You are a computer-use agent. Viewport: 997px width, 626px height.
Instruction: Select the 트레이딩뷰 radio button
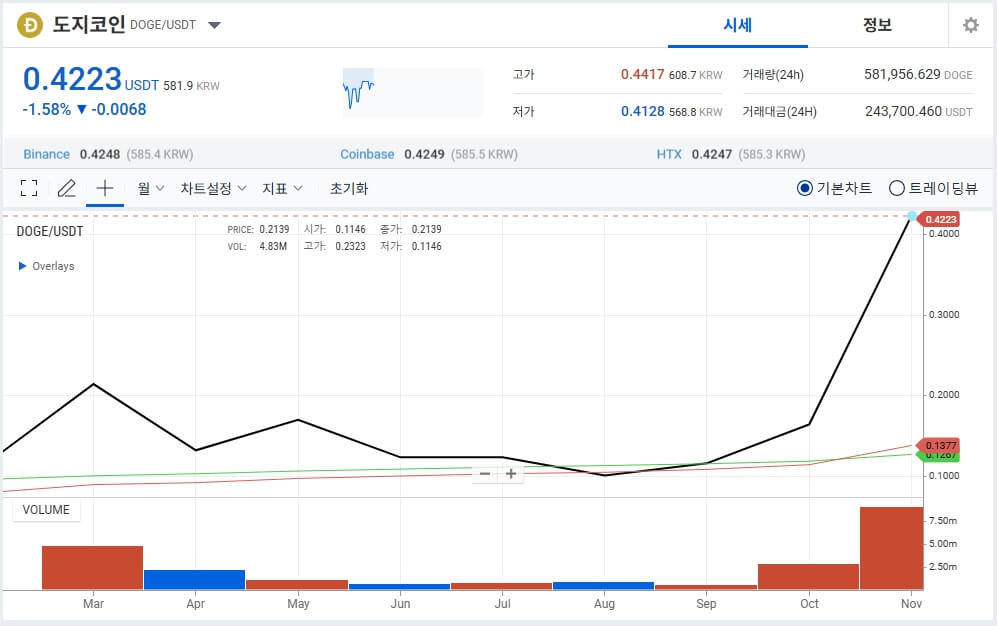pyautogui.click(x=897, y=188)
